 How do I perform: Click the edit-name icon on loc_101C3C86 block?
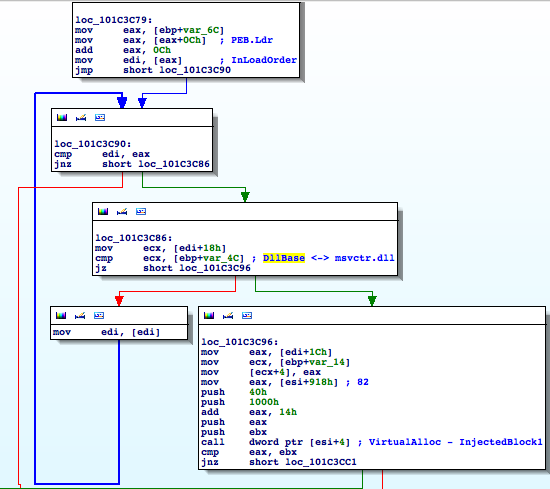click(122, 212)
